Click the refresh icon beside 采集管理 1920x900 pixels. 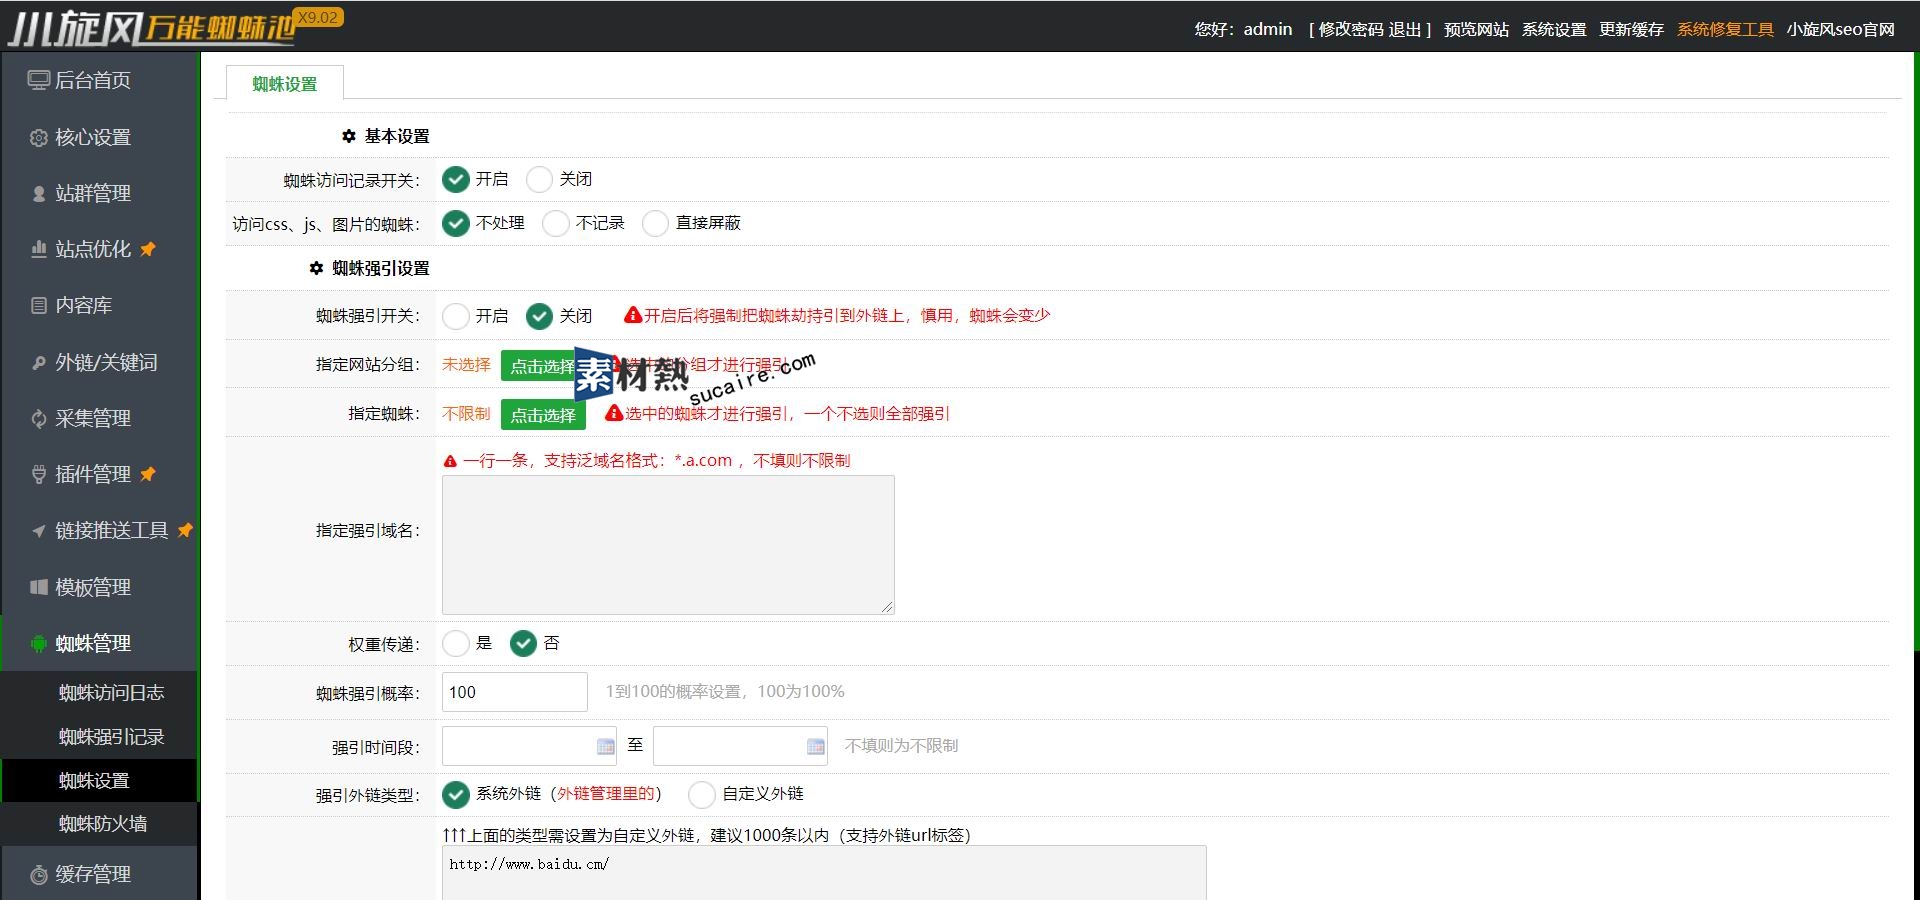pos(38,419)
